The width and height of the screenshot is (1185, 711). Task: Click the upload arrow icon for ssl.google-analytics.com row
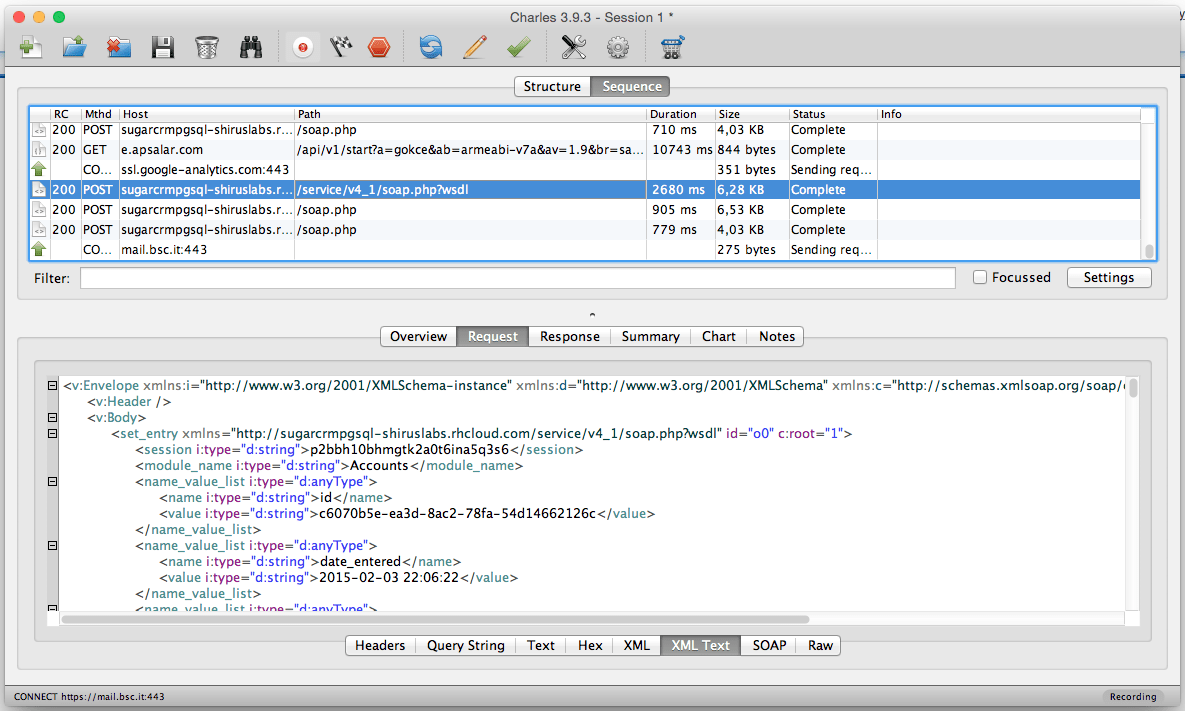[39, 169]
